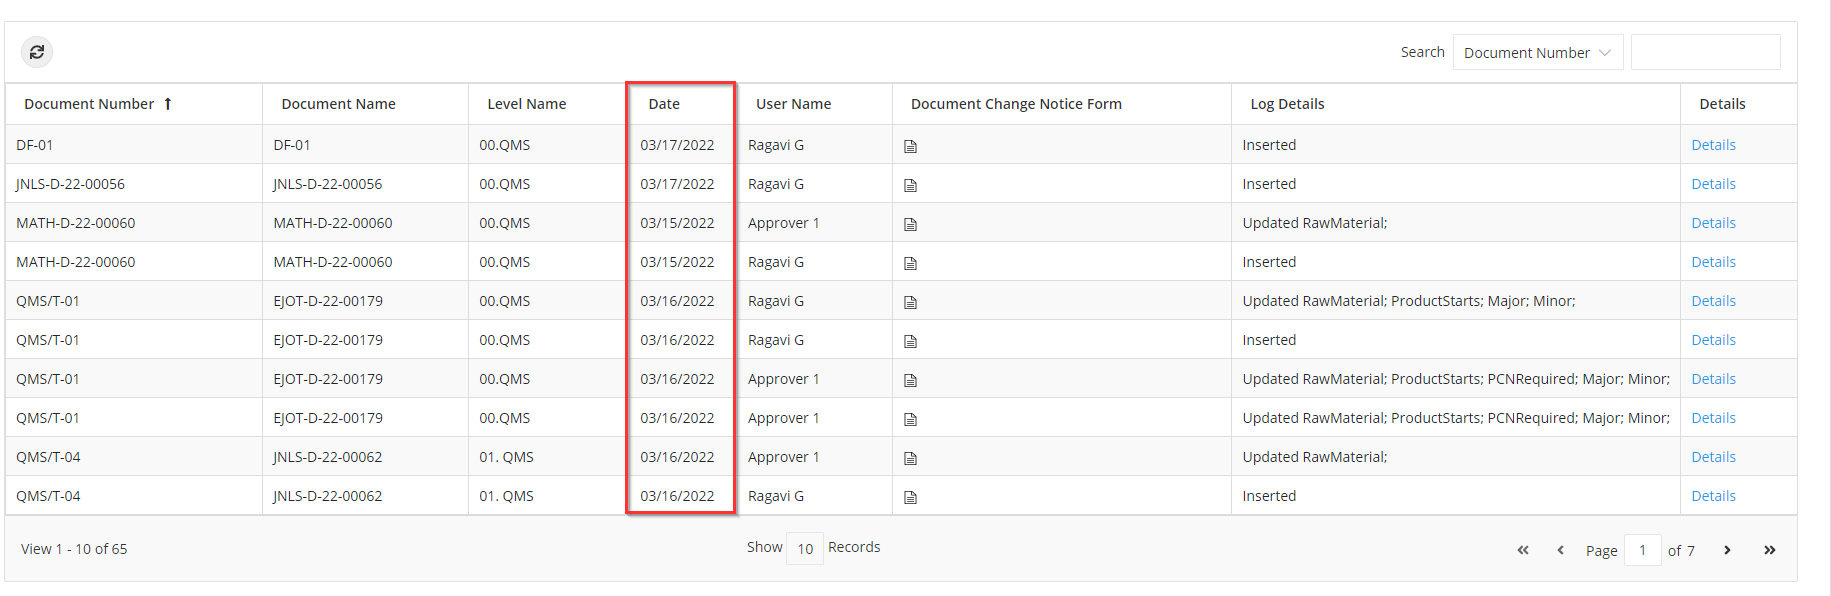The height and width of the screenshot is (596, 1831).
Task: Jump to the last page arrow
Action: click(x=1770, y=550)
